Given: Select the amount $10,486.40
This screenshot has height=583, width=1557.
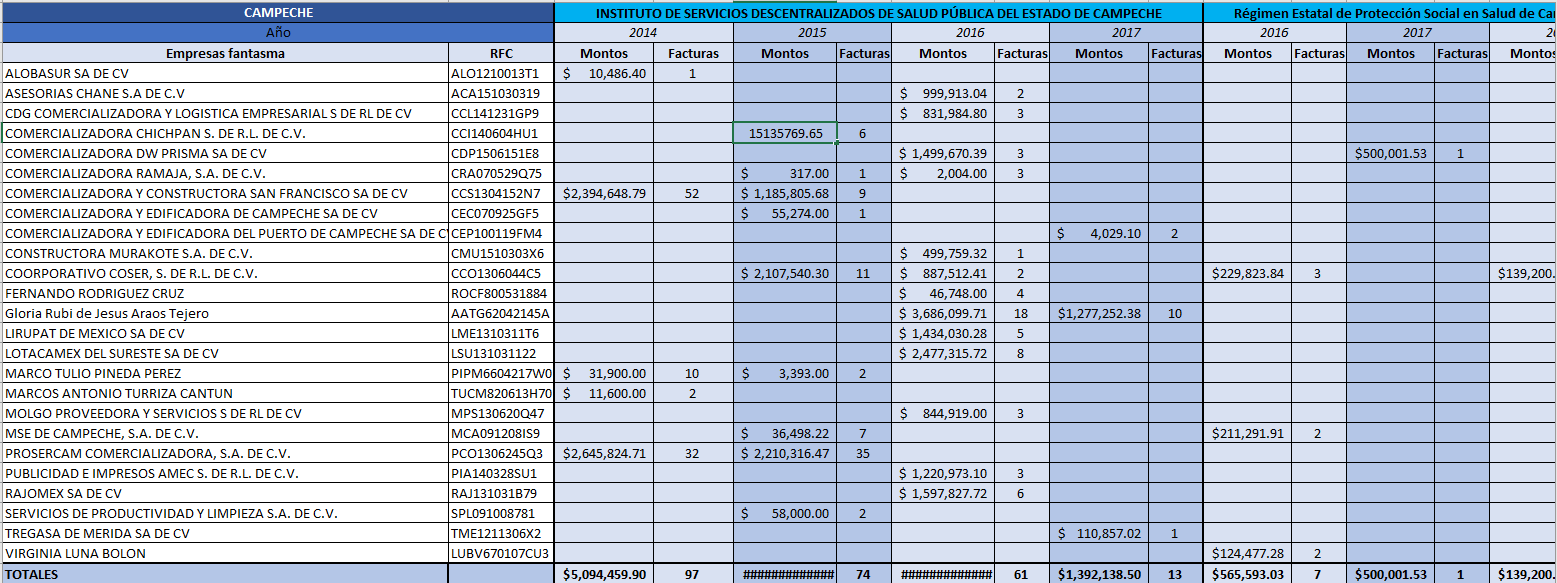Looking at the screenshot, I should 604,73.
